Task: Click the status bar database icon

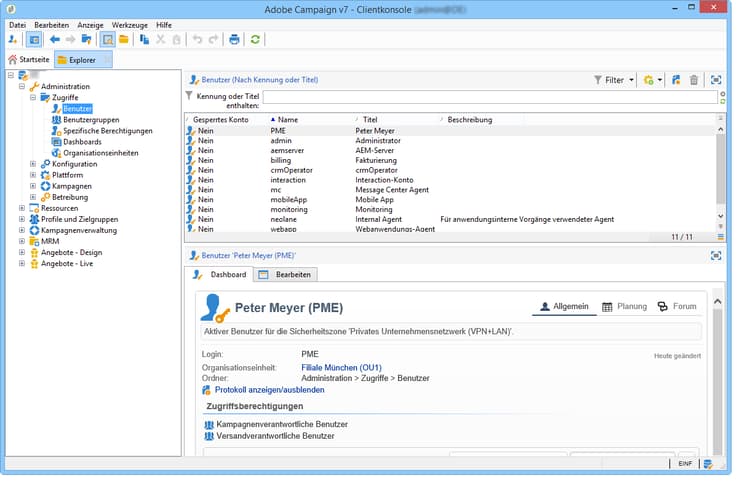Action: (708, 463)
